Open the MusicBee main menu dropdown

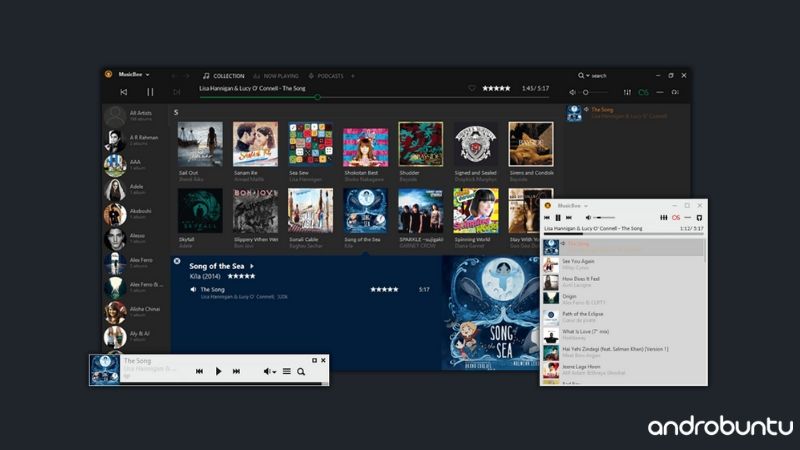click(x=134, y=74)
